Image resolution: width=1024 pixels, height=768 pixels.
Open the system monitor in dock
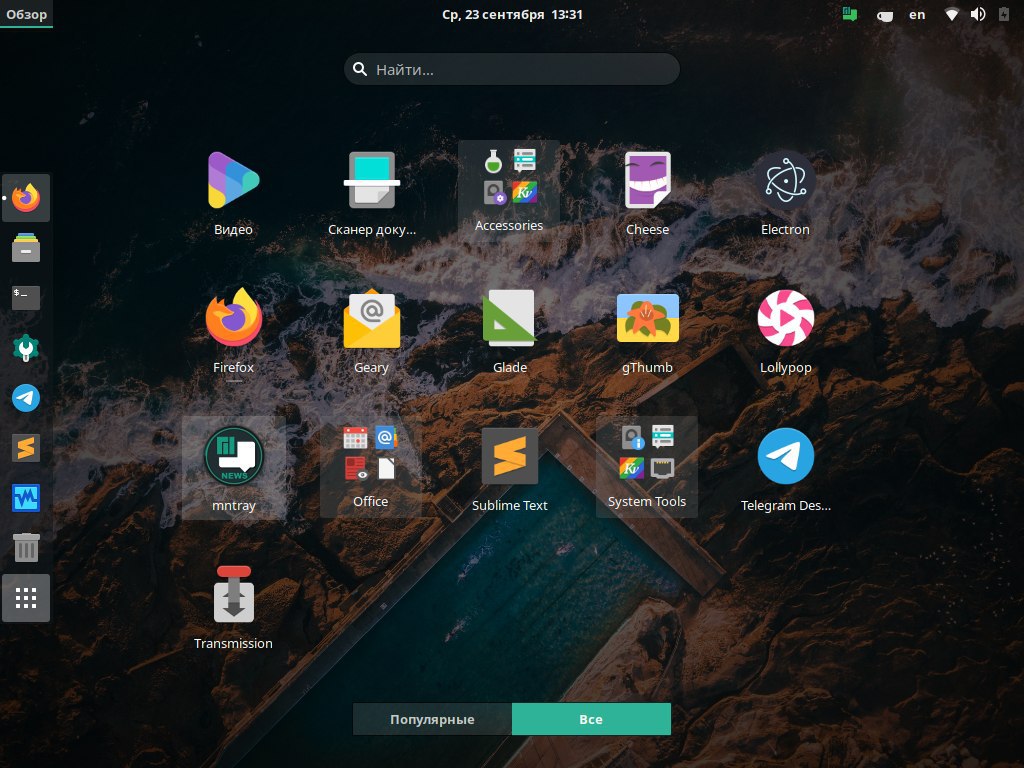coord(26,498)
